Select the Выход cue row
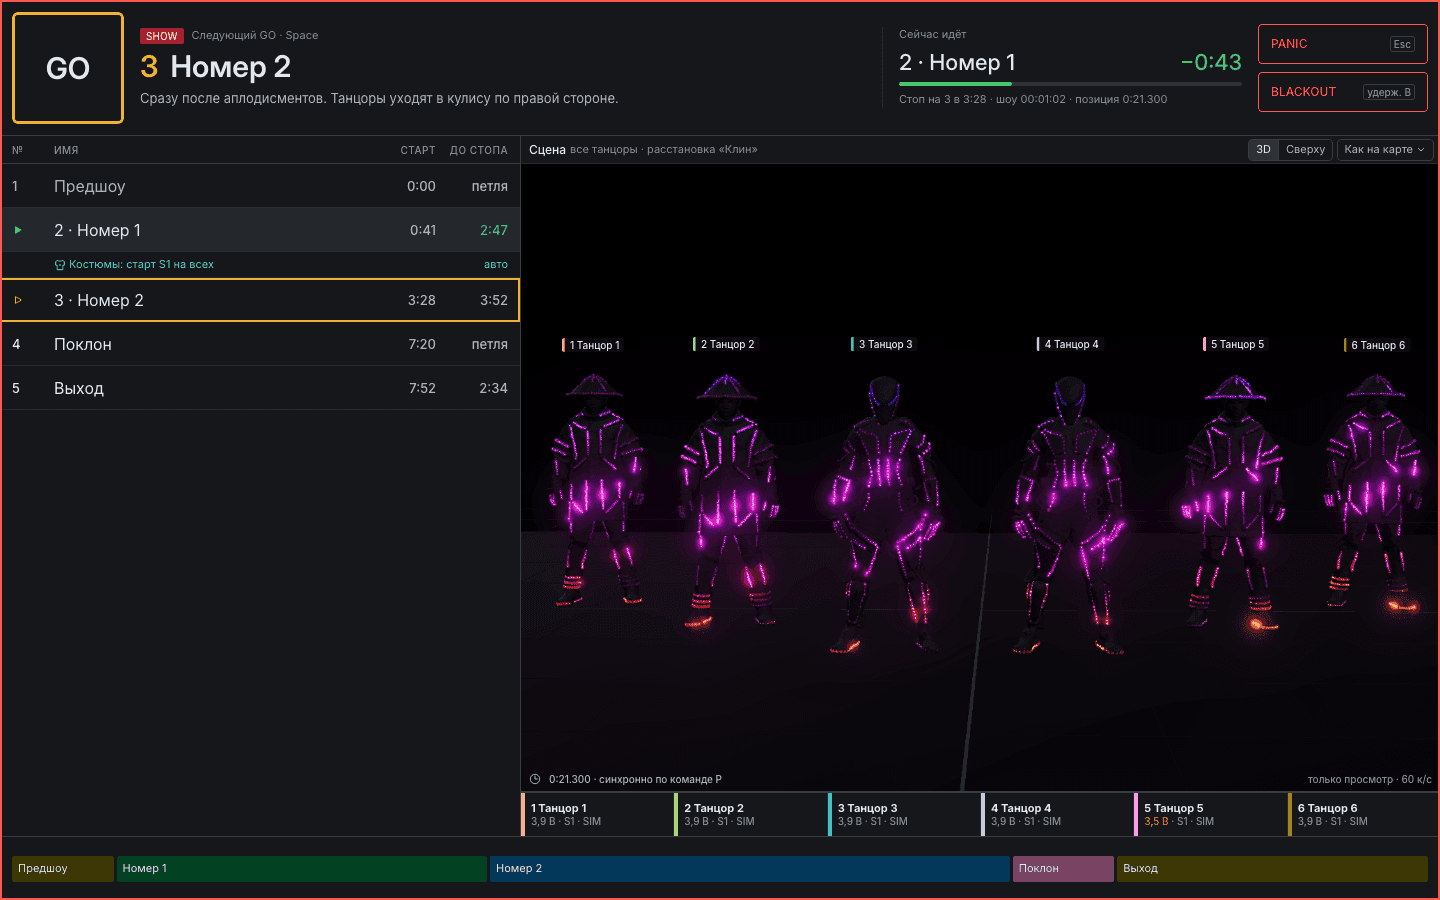This screenshot has width=1440, height=900. [260, 388]
